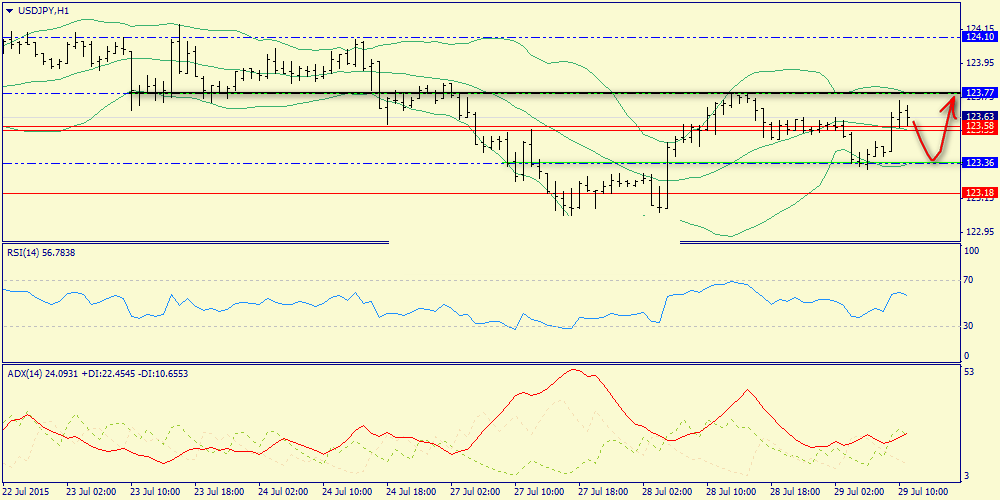Select the 123.36 blue price label
This screenshot has height=500, width=1000.
[x=978, y=162]
